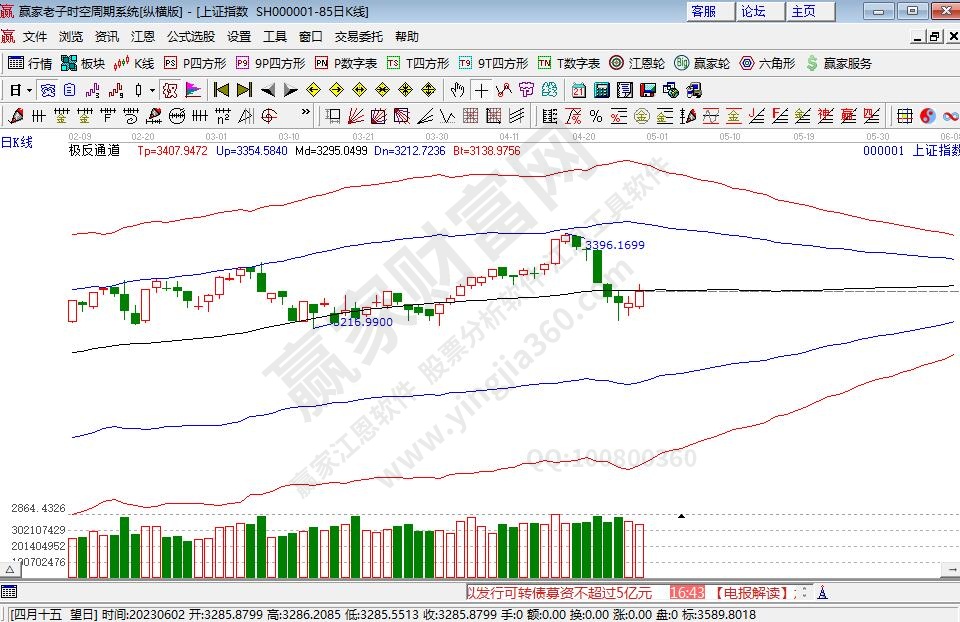Click the calendar date icon
960x622 pixels.
(578, 90)
